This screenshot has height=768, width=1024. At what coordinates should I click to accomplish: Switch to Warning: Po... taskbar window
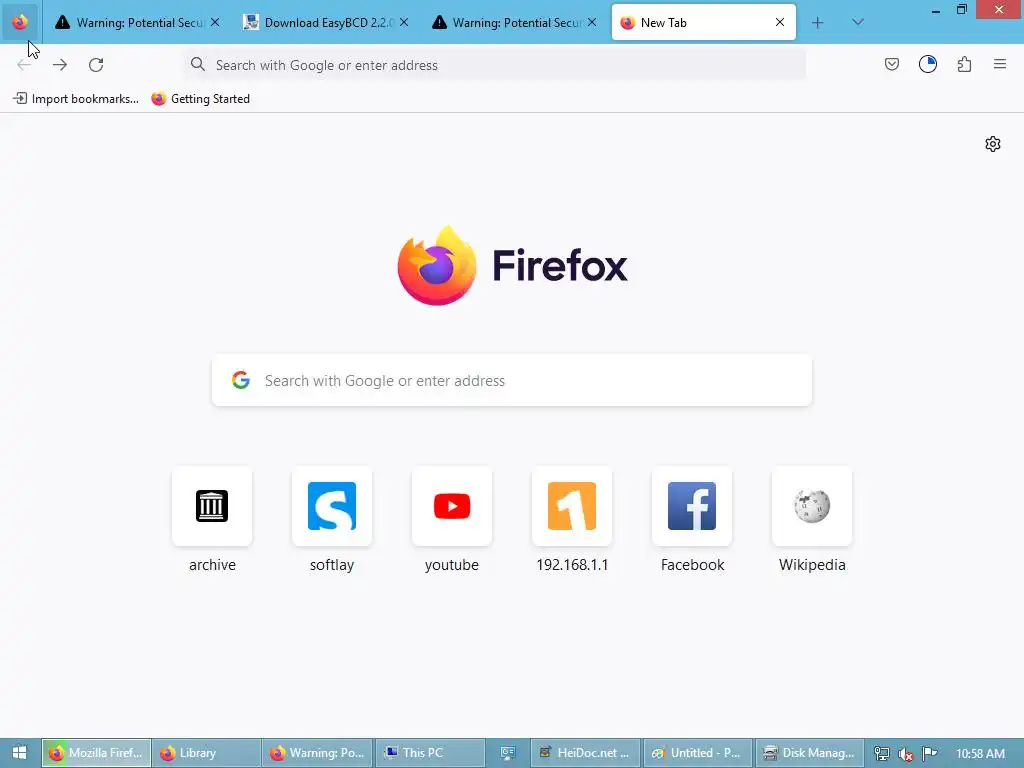coord(318,753)
